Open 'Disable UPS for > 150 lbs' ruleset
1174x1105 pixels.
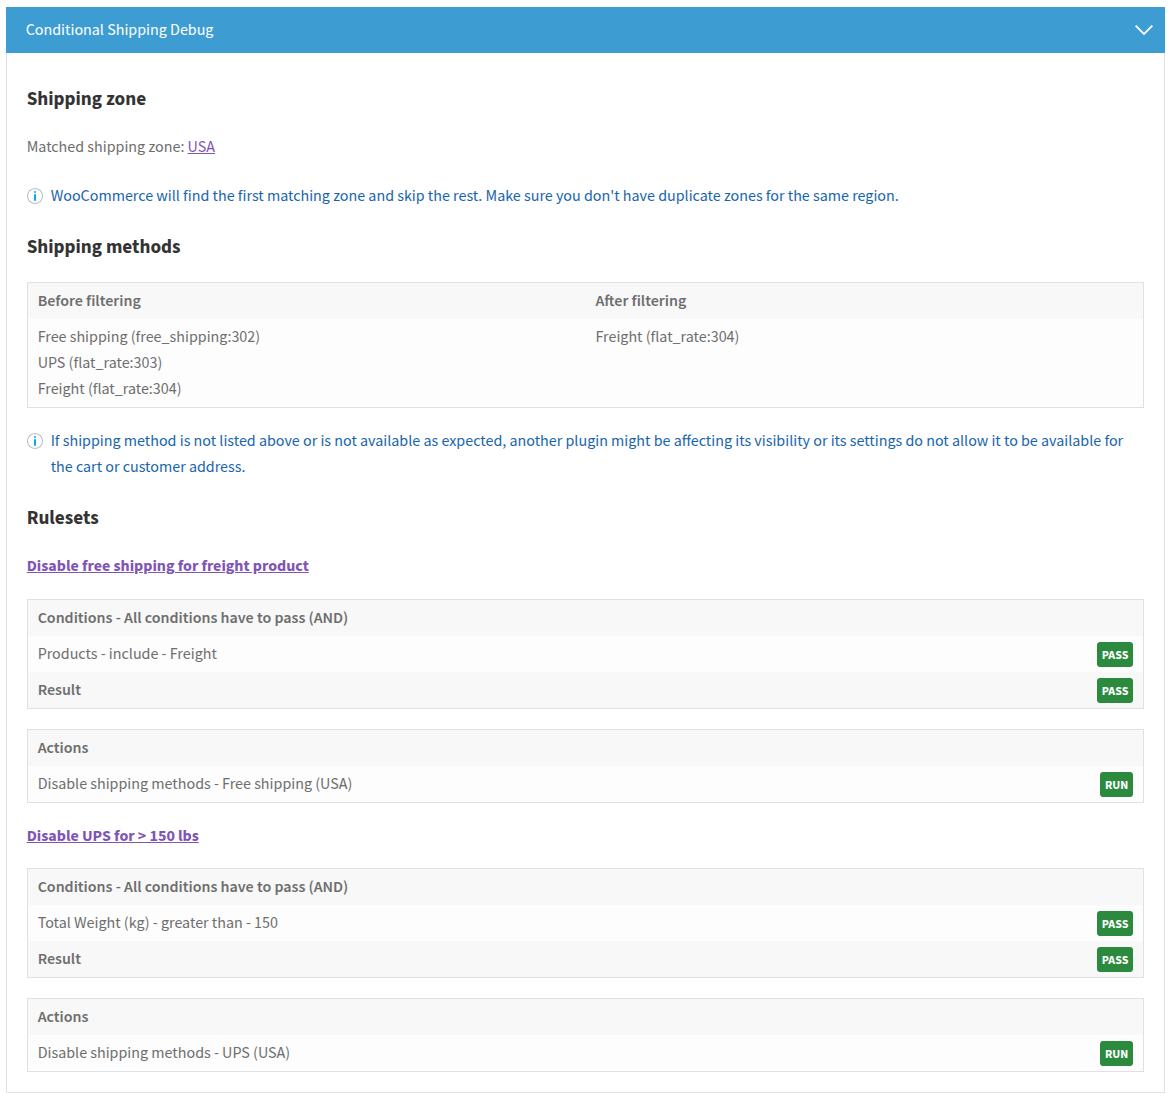113,836
